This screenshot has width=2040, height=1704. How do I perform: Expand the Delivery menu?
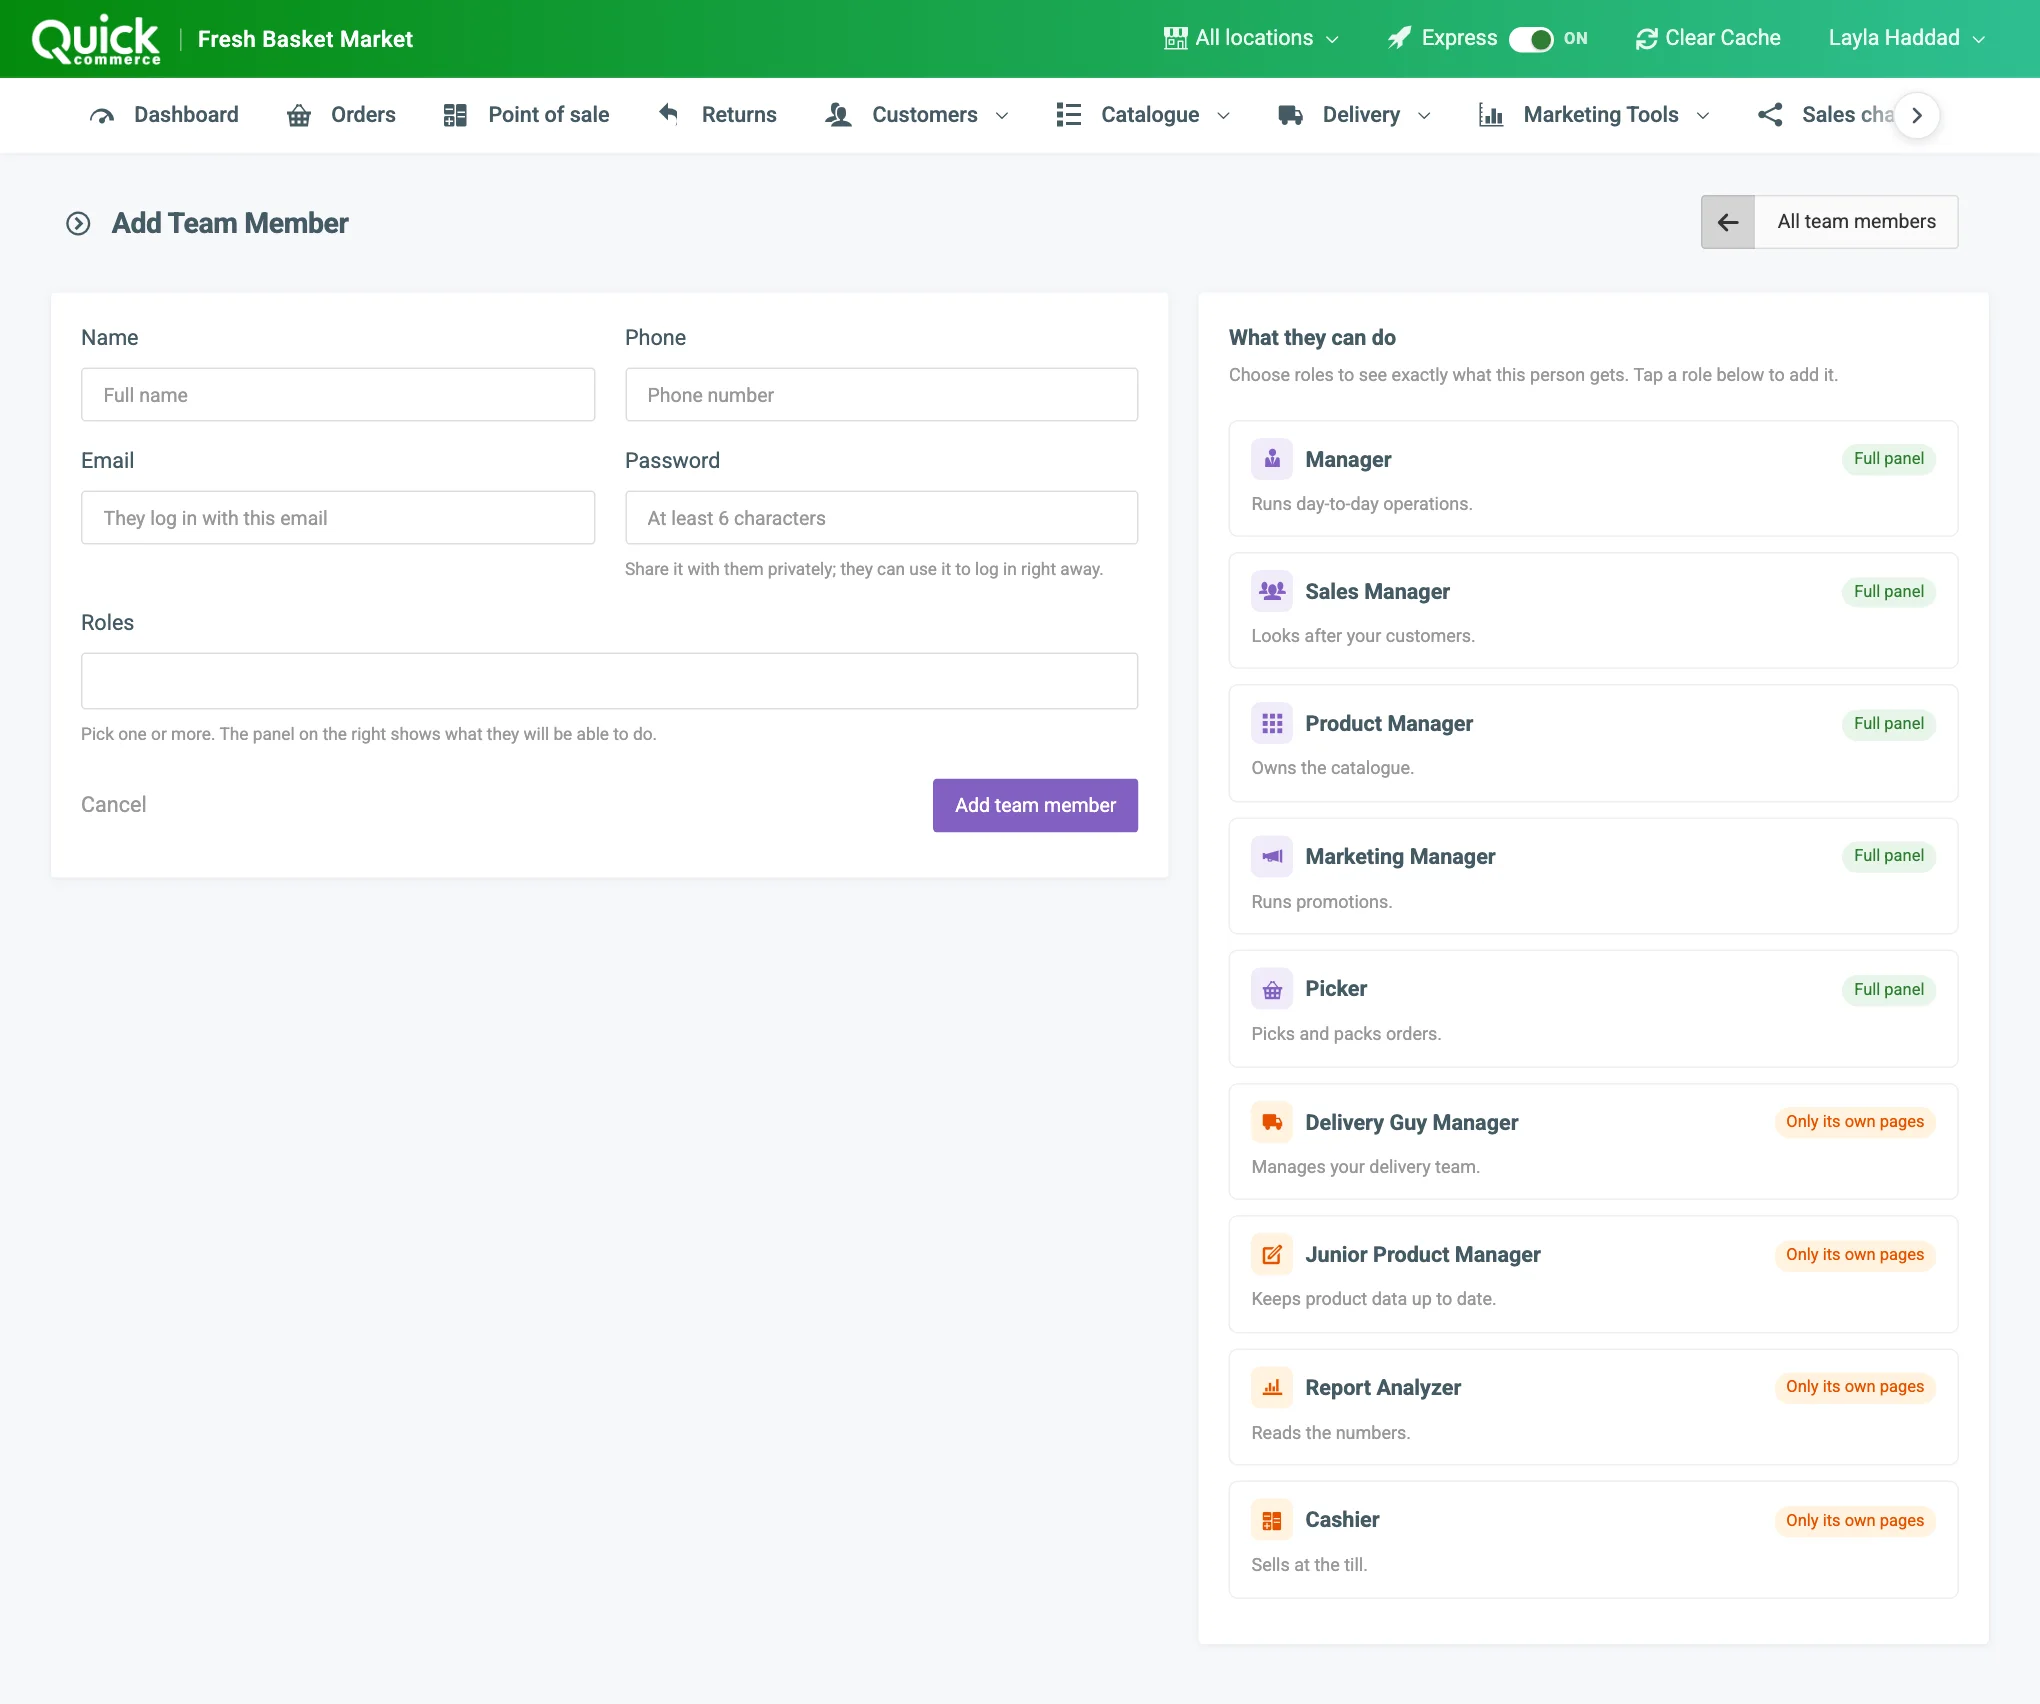point(1355,115)
